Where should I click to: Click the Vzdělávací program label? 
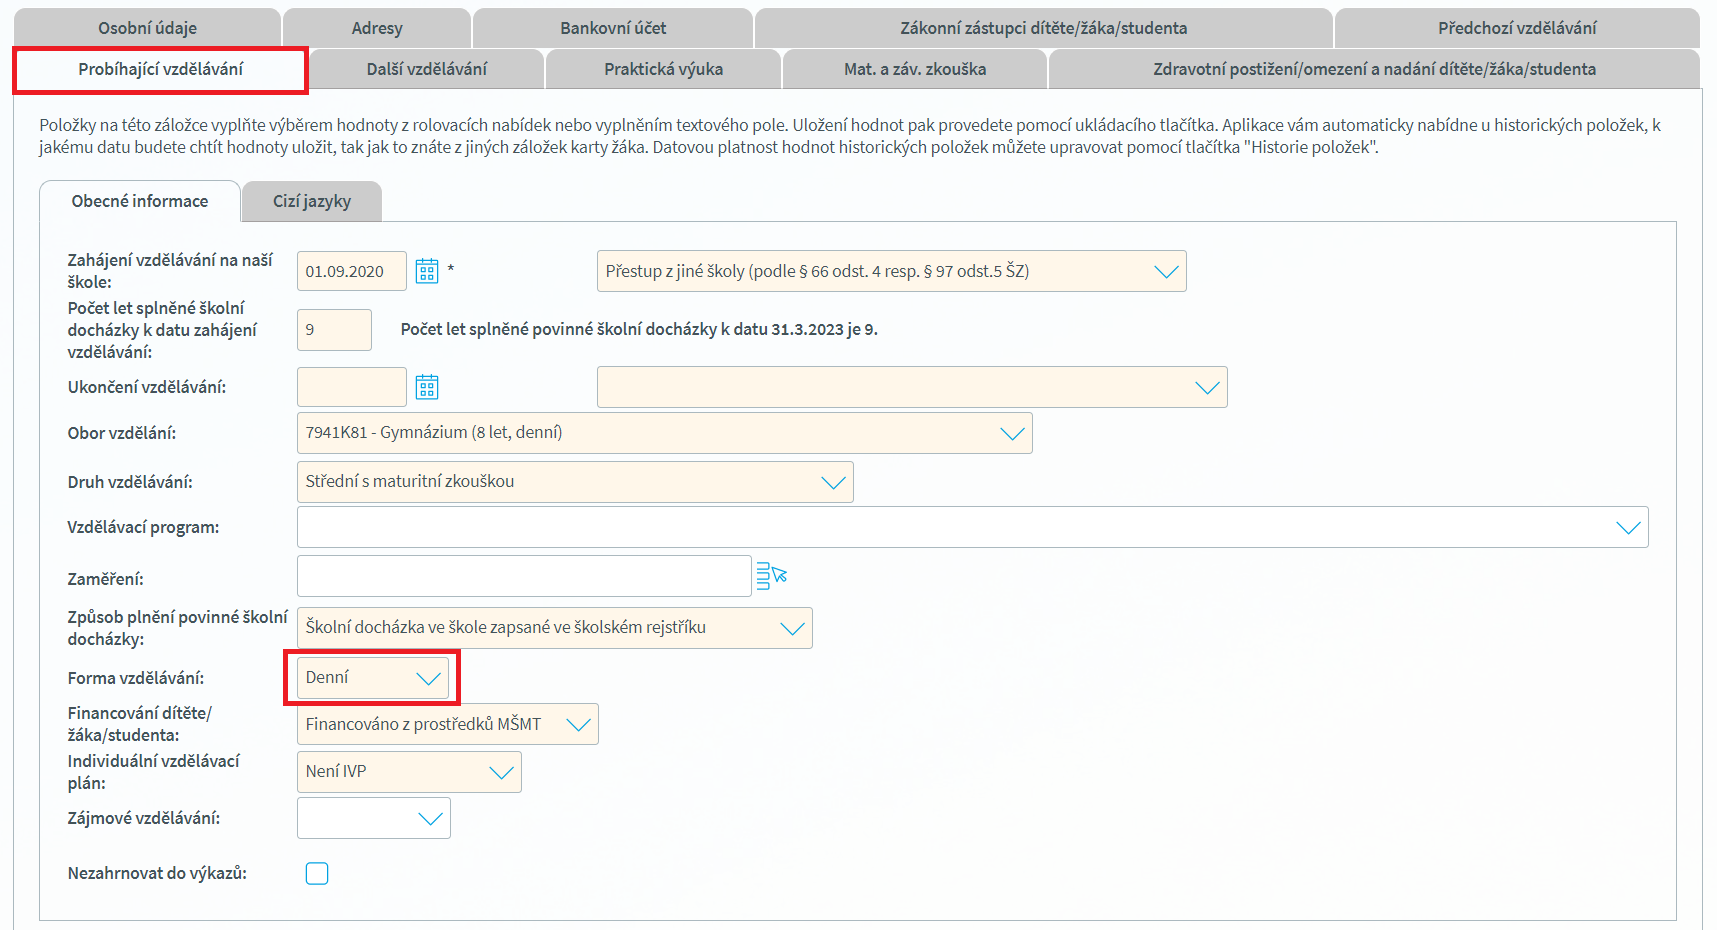coord(143,527)
